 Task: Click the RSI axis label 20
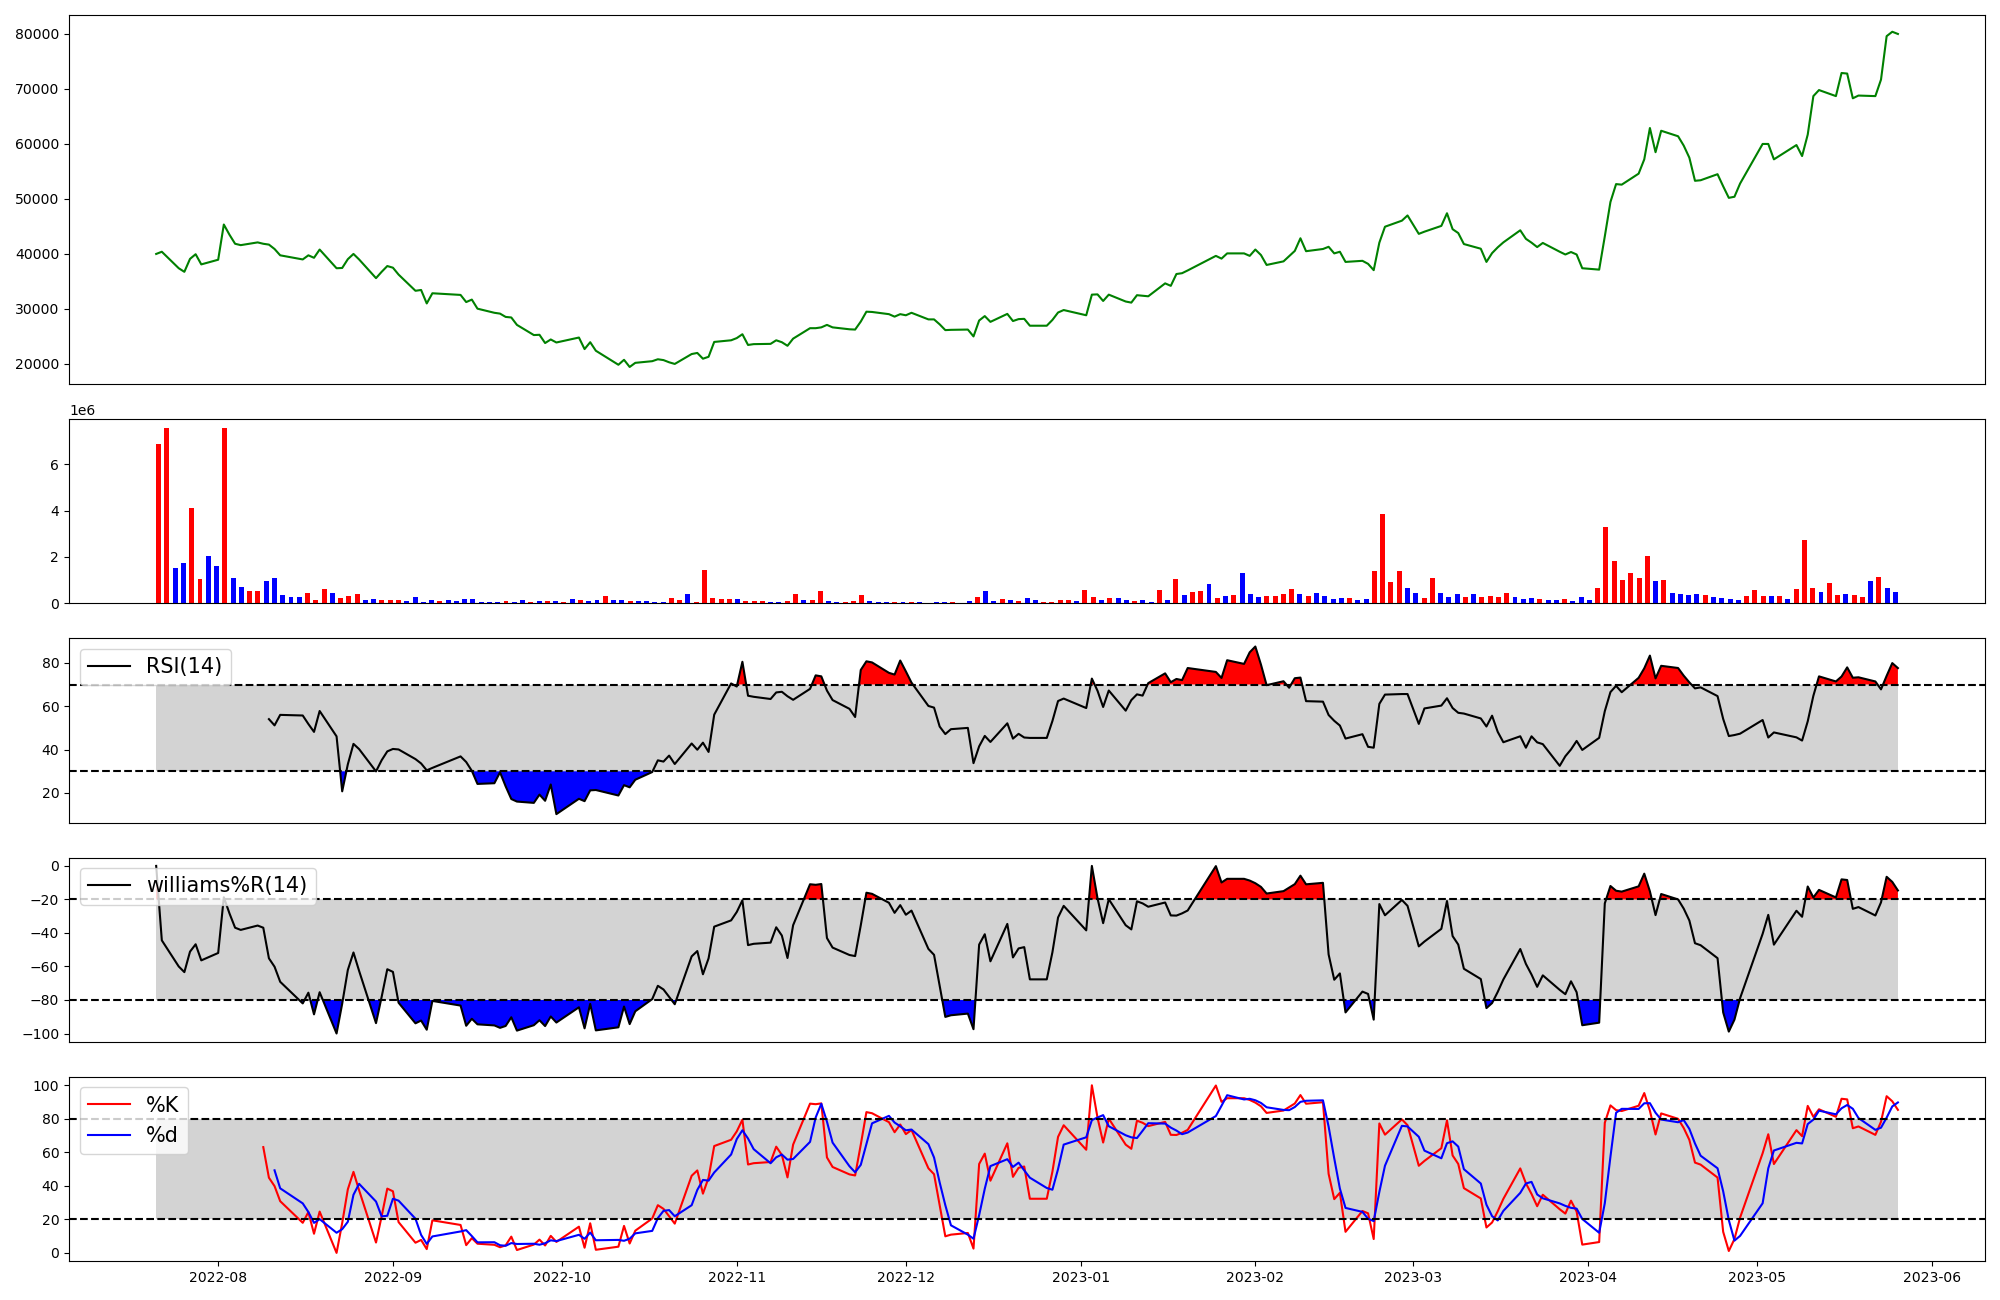coord(50,793)
